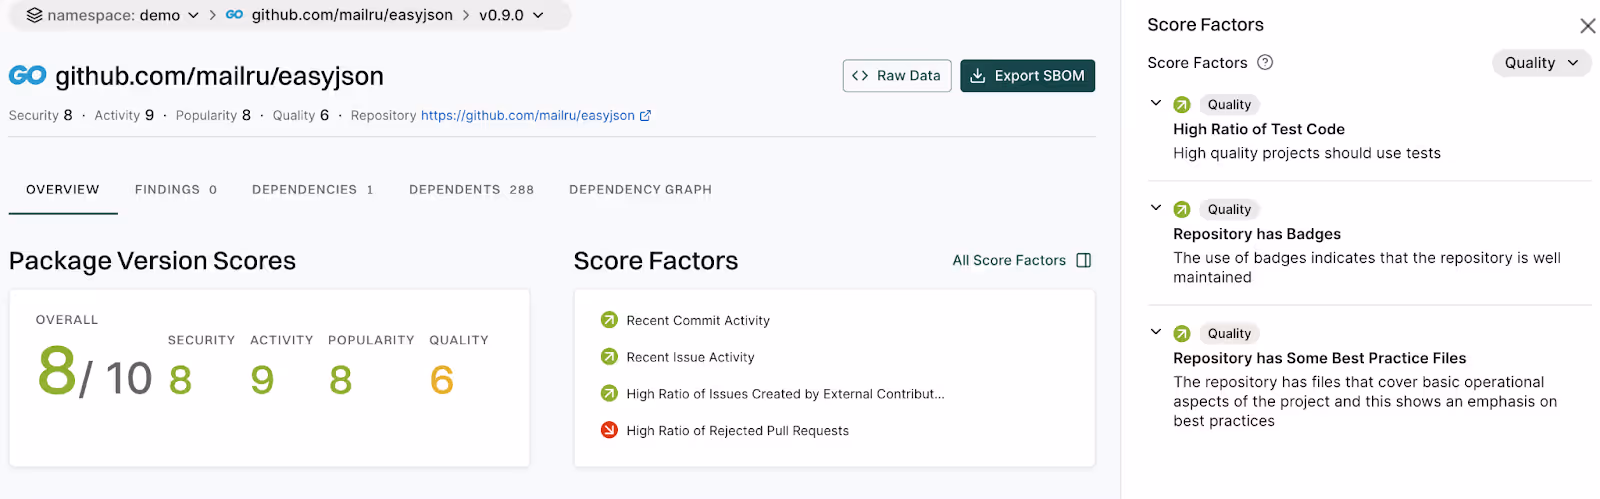The image size is (1600, 499).
Task: Switch to the Overview tab
Action: pyautogui.click(x=63, y=189)
